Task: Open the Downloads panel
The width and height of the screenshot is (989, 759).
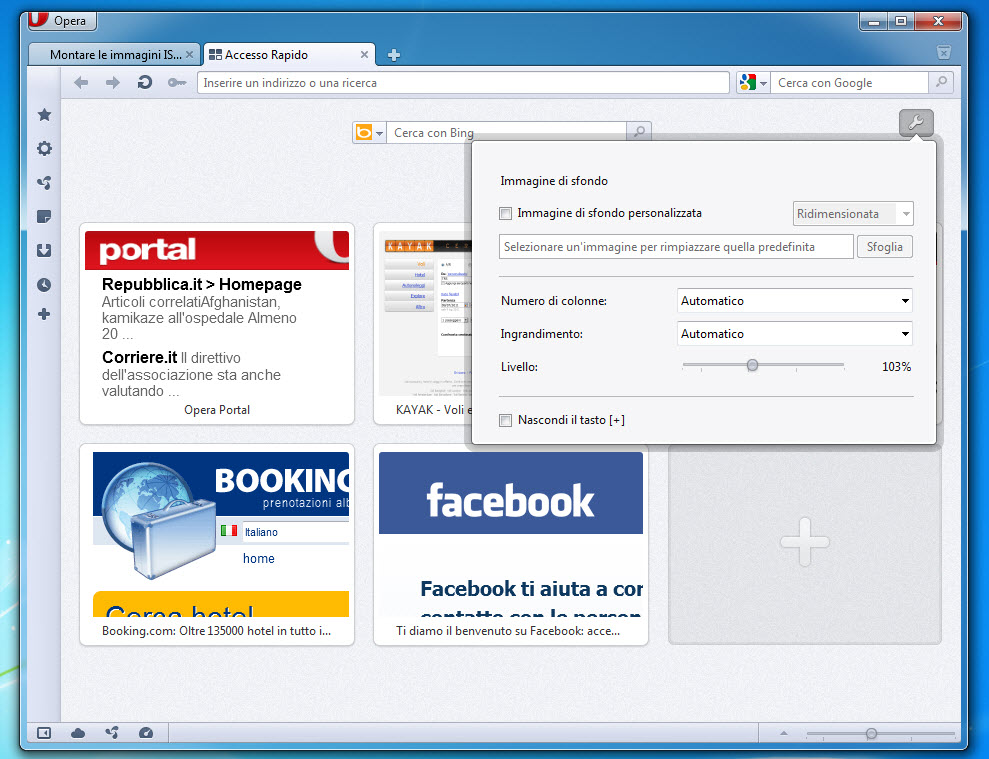Action: coord(44,250)
